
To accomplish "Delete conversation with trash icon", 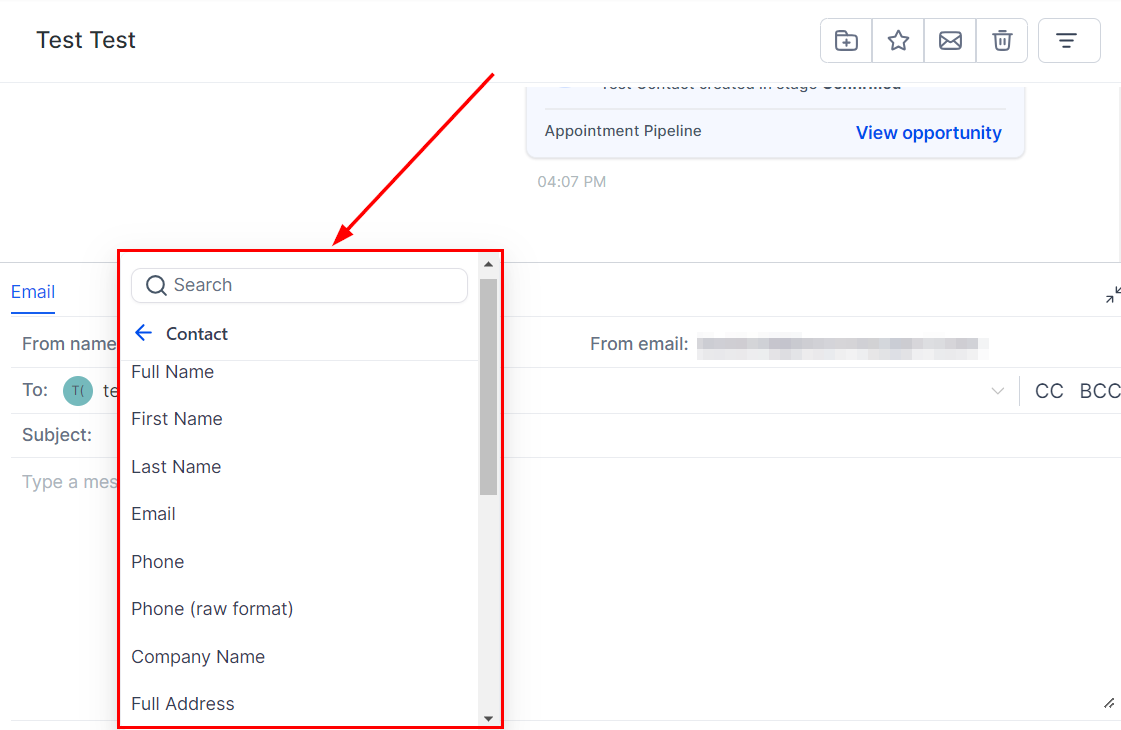I will [x=1002, y=41].
